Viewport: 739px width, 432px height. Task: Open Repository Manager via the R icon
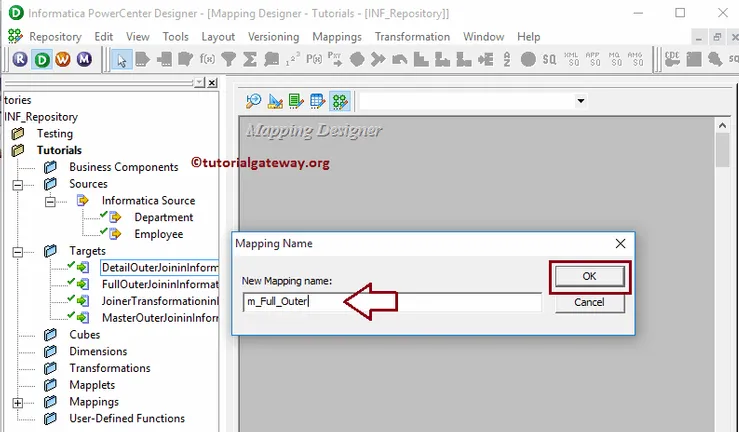click(20, 59)
